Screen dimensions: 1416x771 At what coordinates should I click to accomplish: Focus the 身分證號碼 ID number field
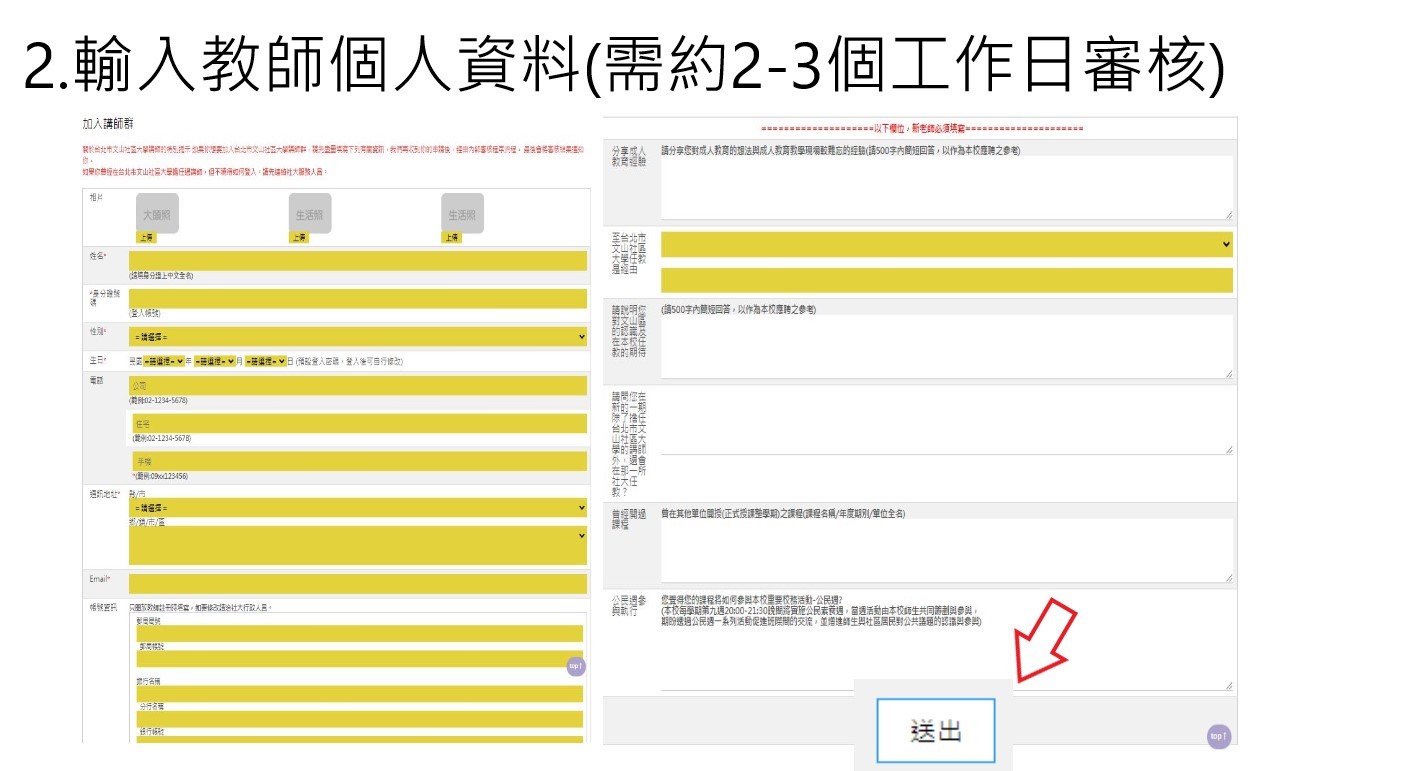(358, 298)
